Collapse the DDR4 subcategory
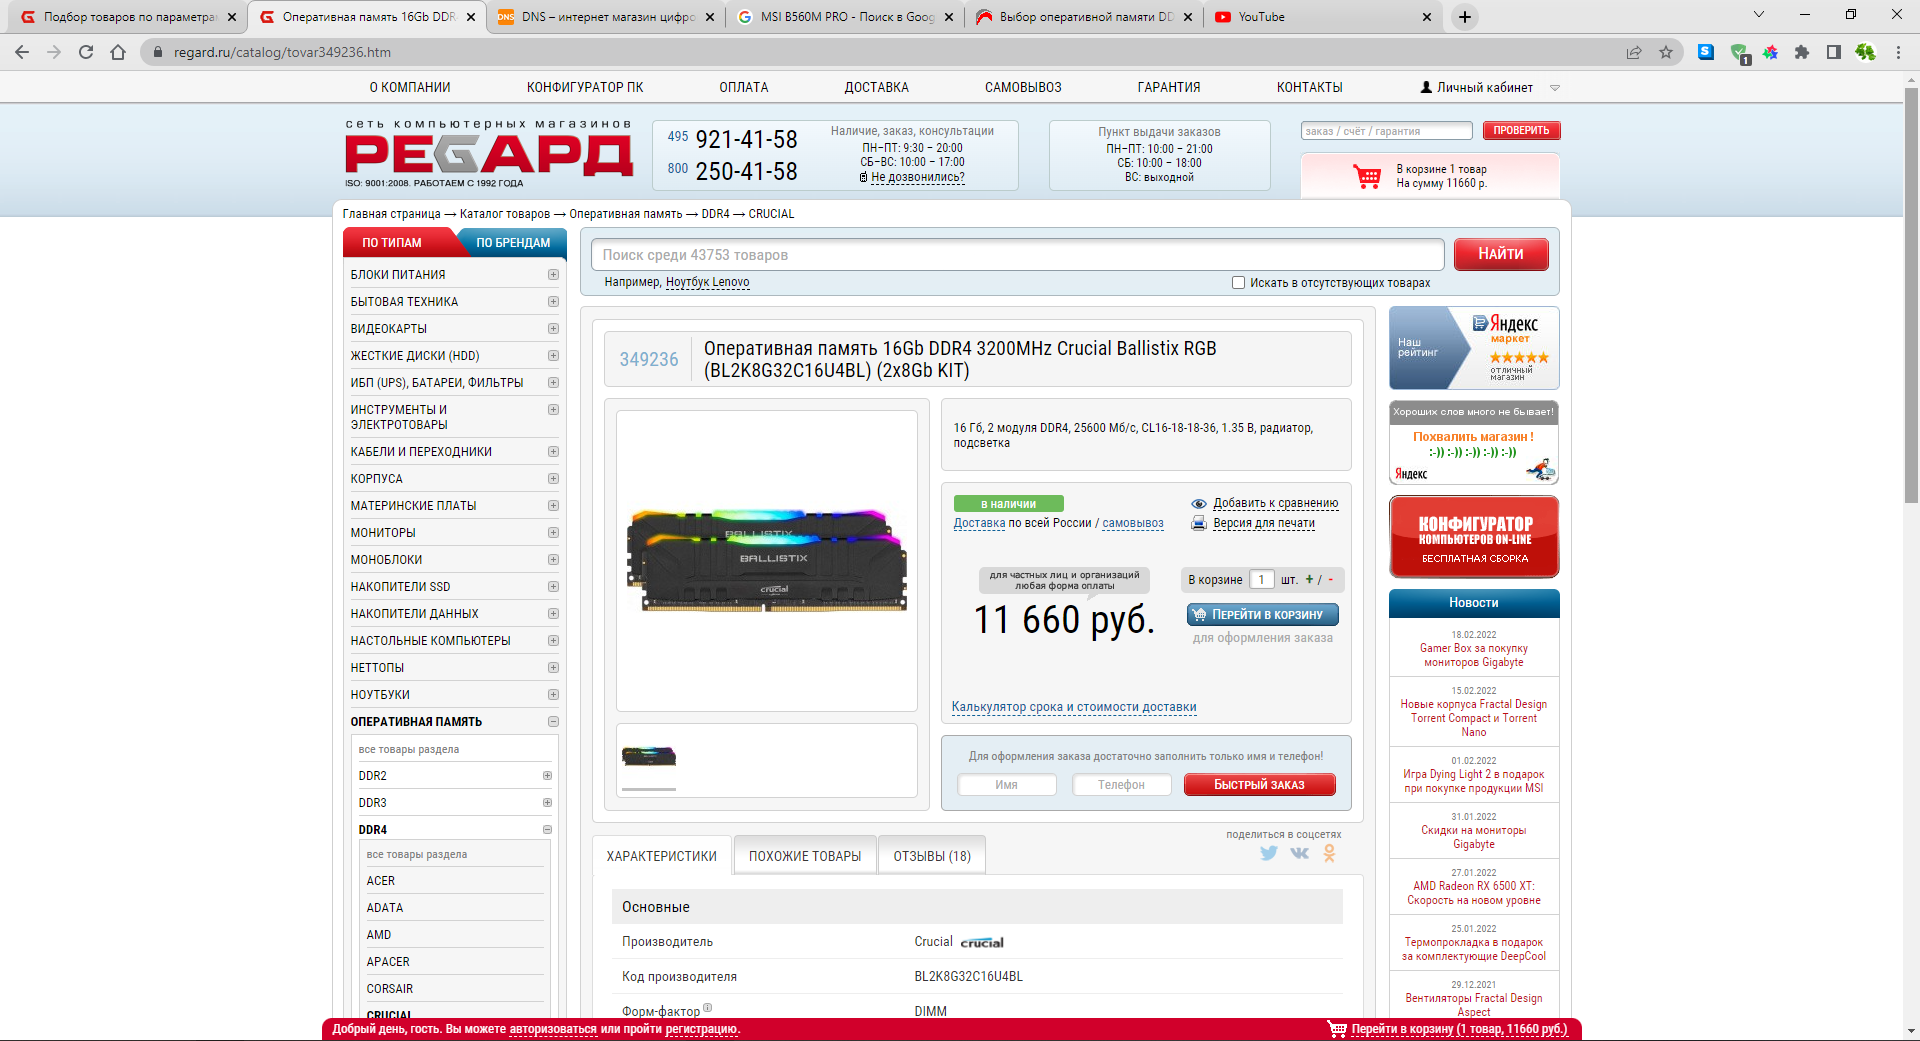Viewport: 1920px width, 1041px height. 547,830
